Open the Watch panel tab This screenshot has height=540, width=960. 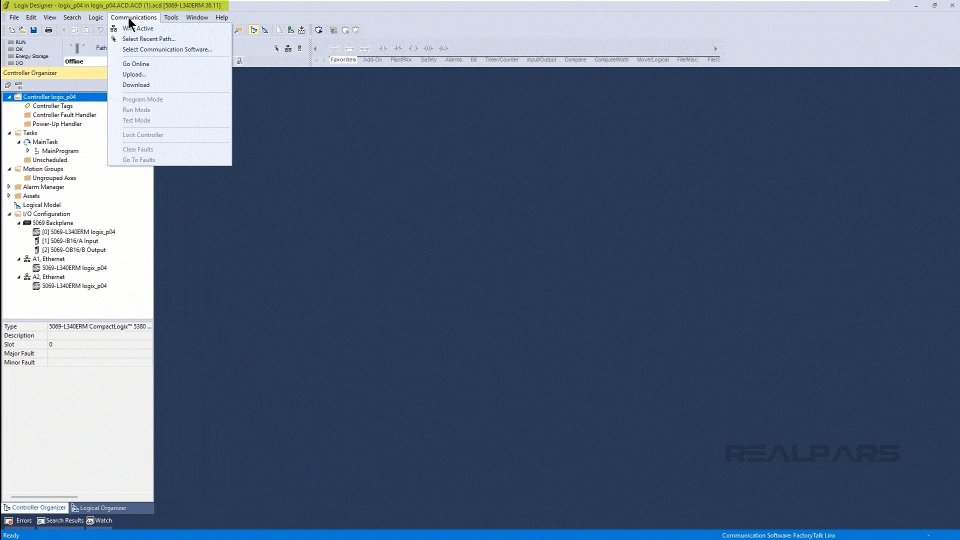click(99, 521)
